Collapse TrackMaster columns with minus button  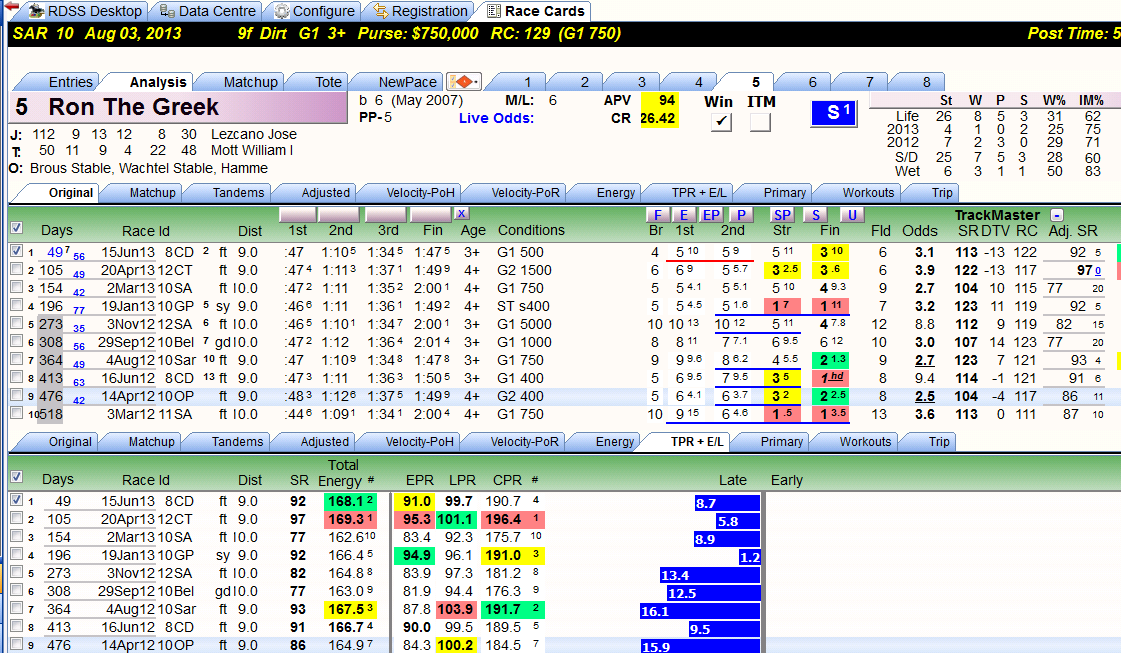(x=1057, y=215)
